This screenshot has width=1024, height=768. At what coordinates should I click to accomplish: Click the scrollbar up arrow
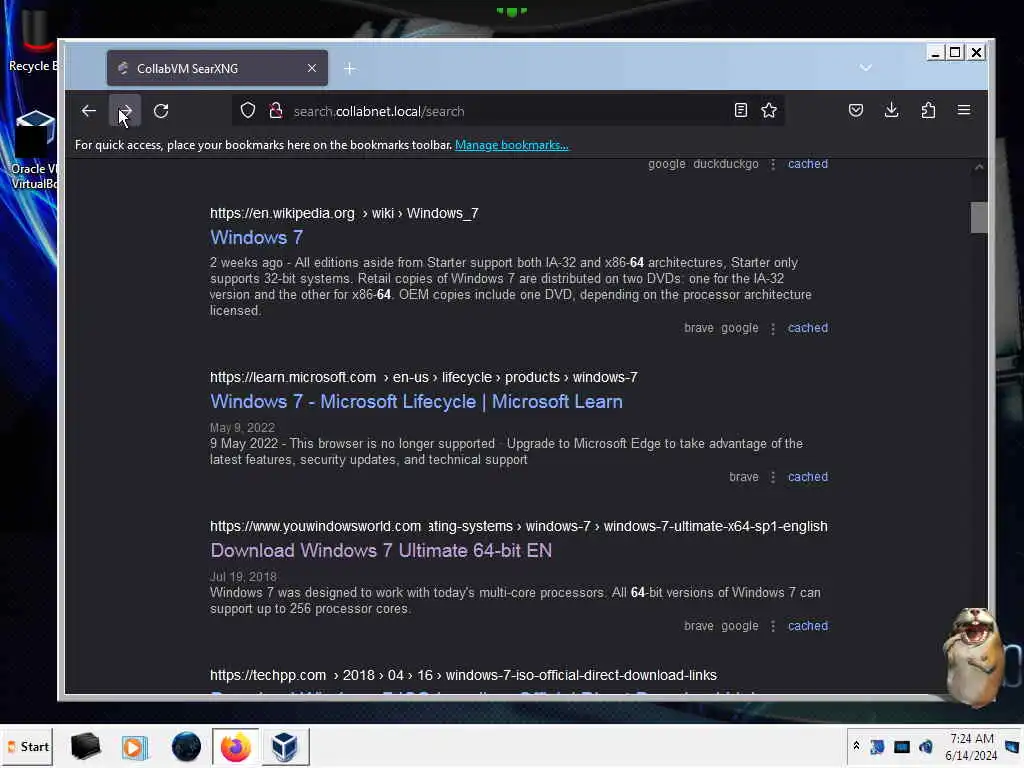978,167
